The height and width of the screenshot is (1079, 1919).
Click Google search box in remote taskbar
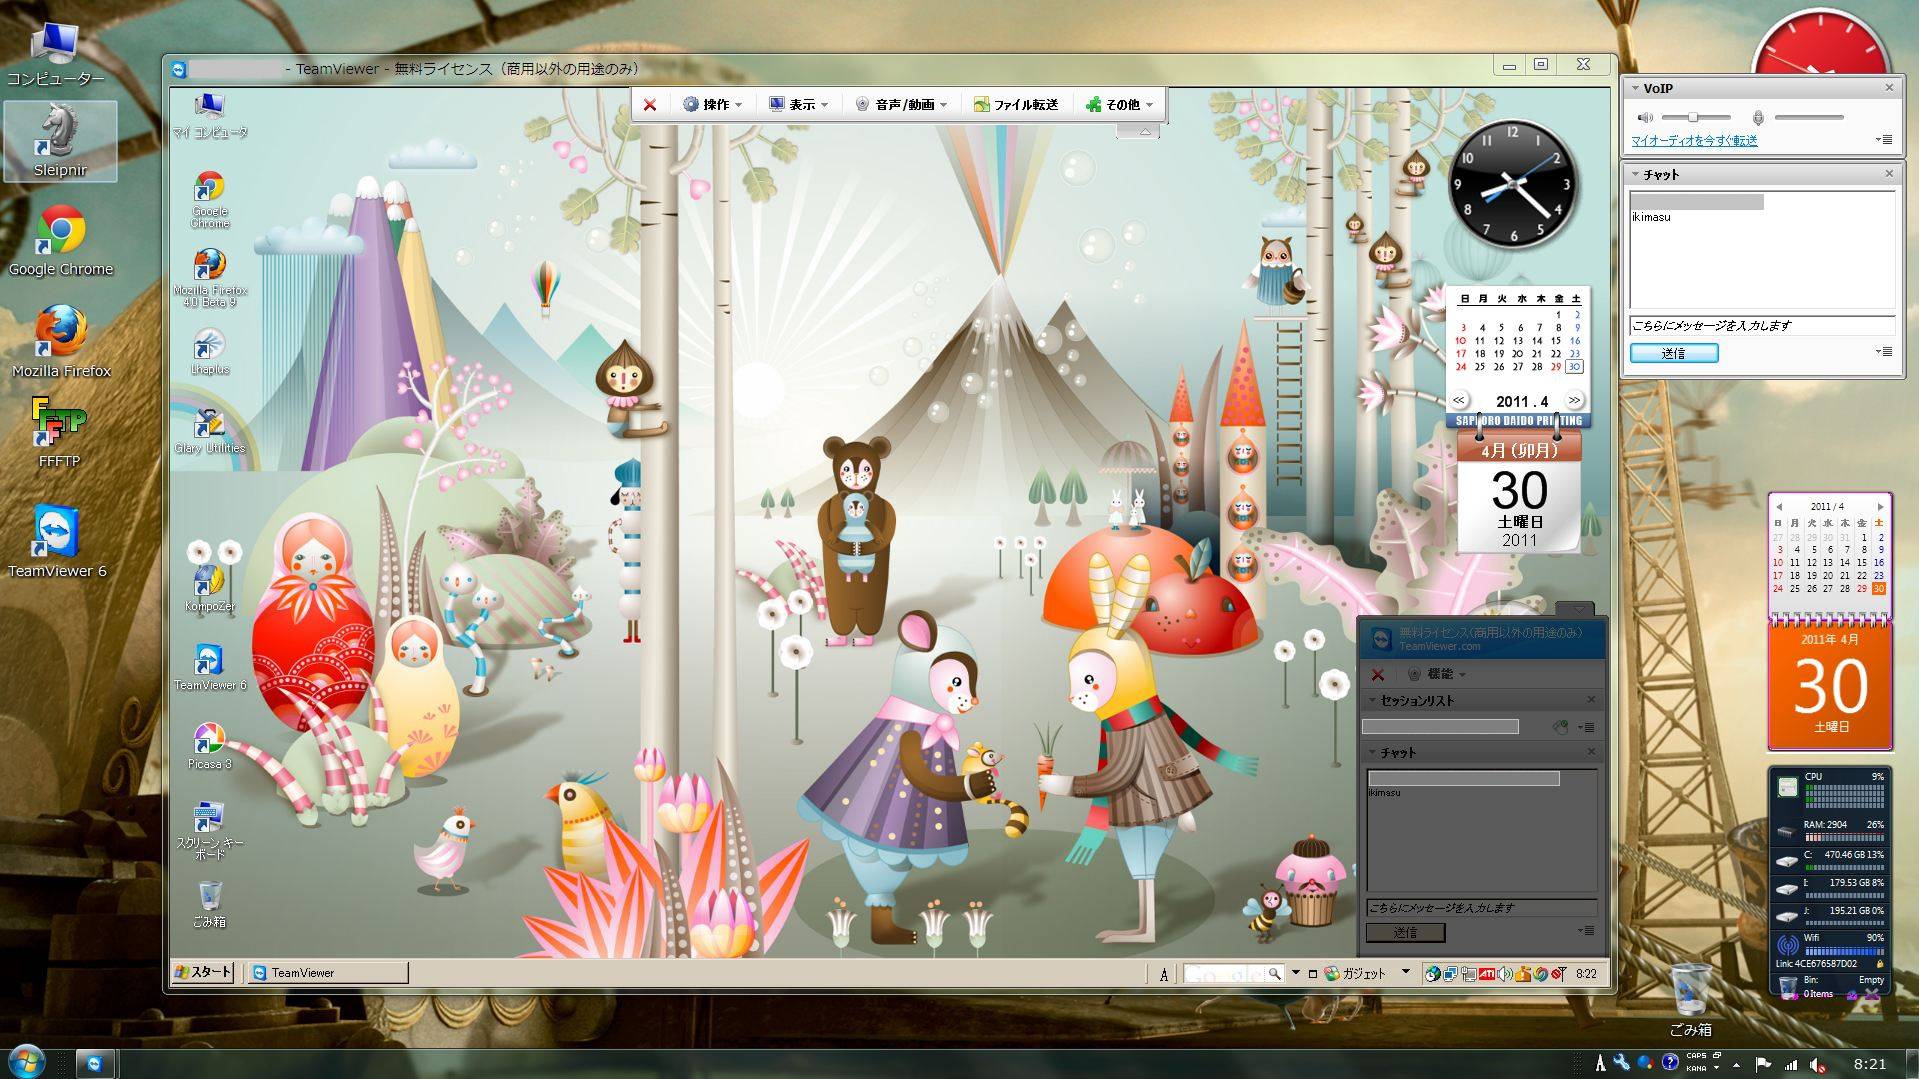tap(1225, 973)
